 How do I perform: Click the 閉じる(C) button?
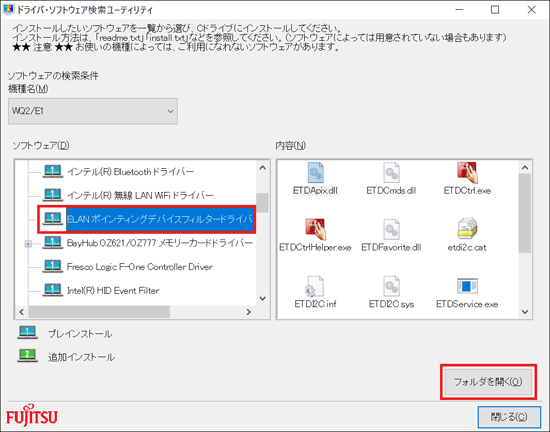point(509,417)
